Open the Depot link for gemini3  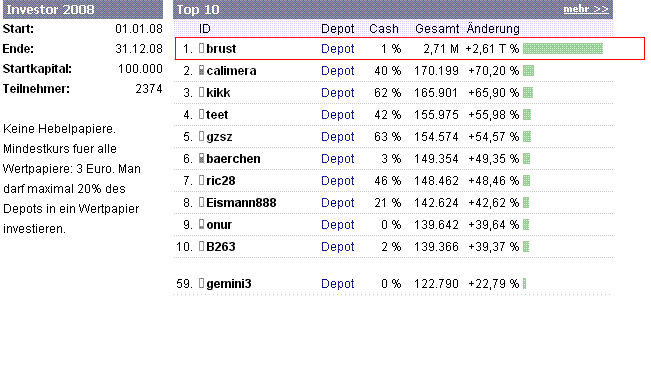[x=338, y=284]
